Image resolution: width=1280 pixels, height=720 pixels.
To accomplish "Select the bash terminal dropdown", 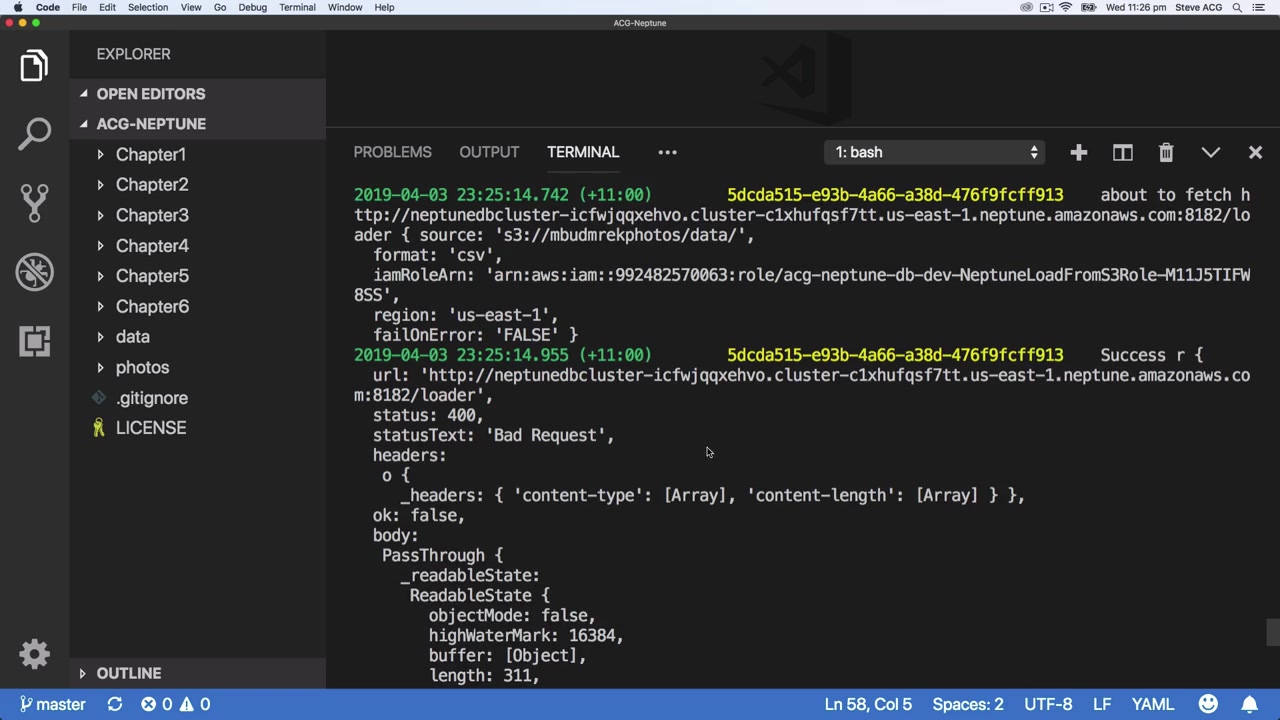I will pyautogui.click(x=936, y=152).
